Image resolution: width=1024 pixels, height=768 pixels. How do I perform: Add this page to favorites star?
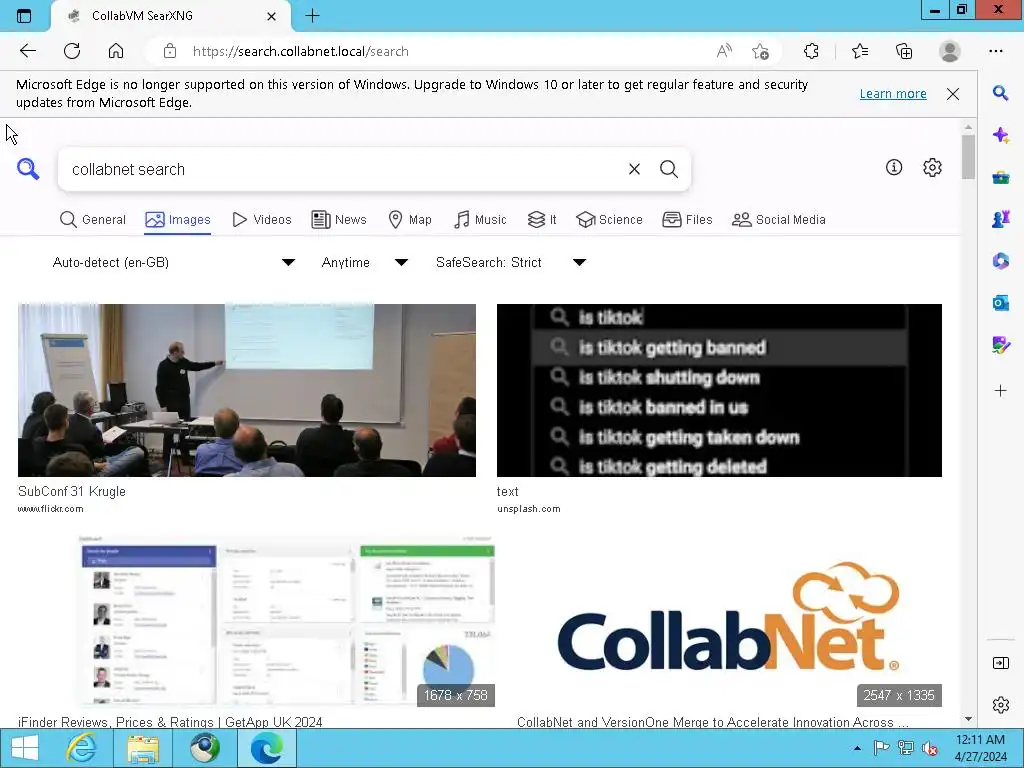pos(760,51)
